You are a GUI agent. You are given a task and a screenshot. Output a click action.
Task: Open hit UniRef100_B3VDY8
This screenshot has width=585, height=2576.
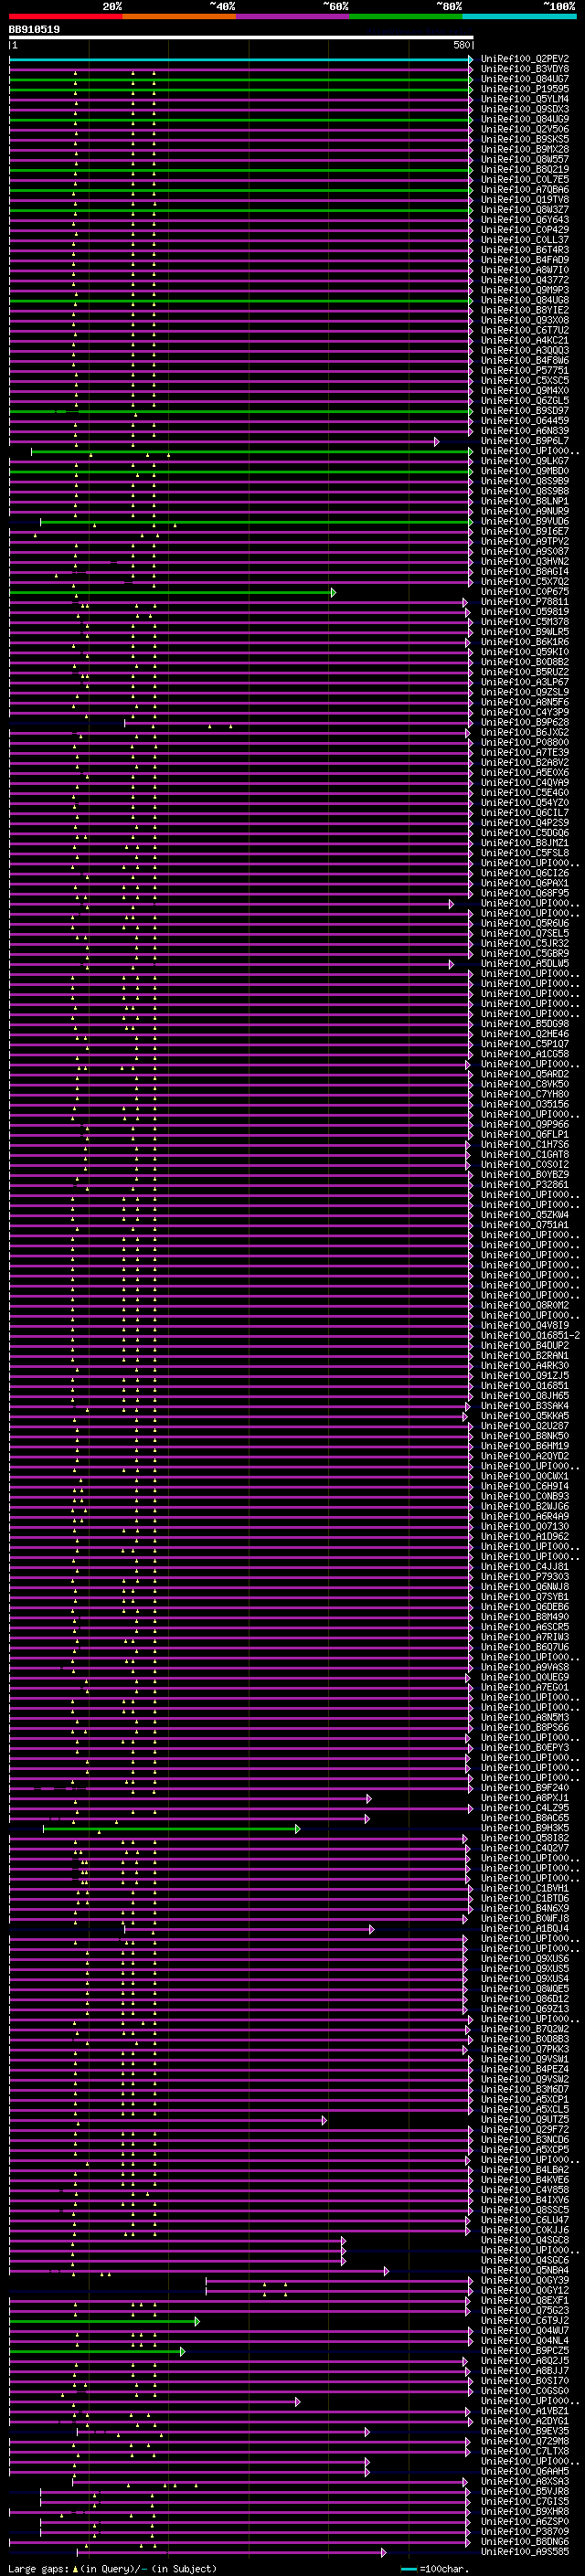[x=525, y=69]
